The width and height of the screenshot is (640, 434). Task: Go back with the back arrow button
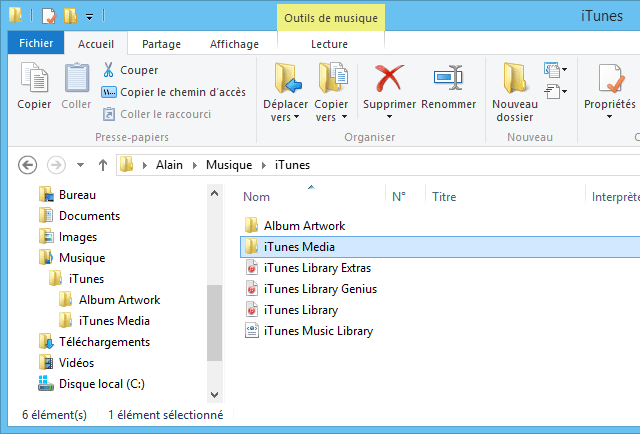pos(28,165)
